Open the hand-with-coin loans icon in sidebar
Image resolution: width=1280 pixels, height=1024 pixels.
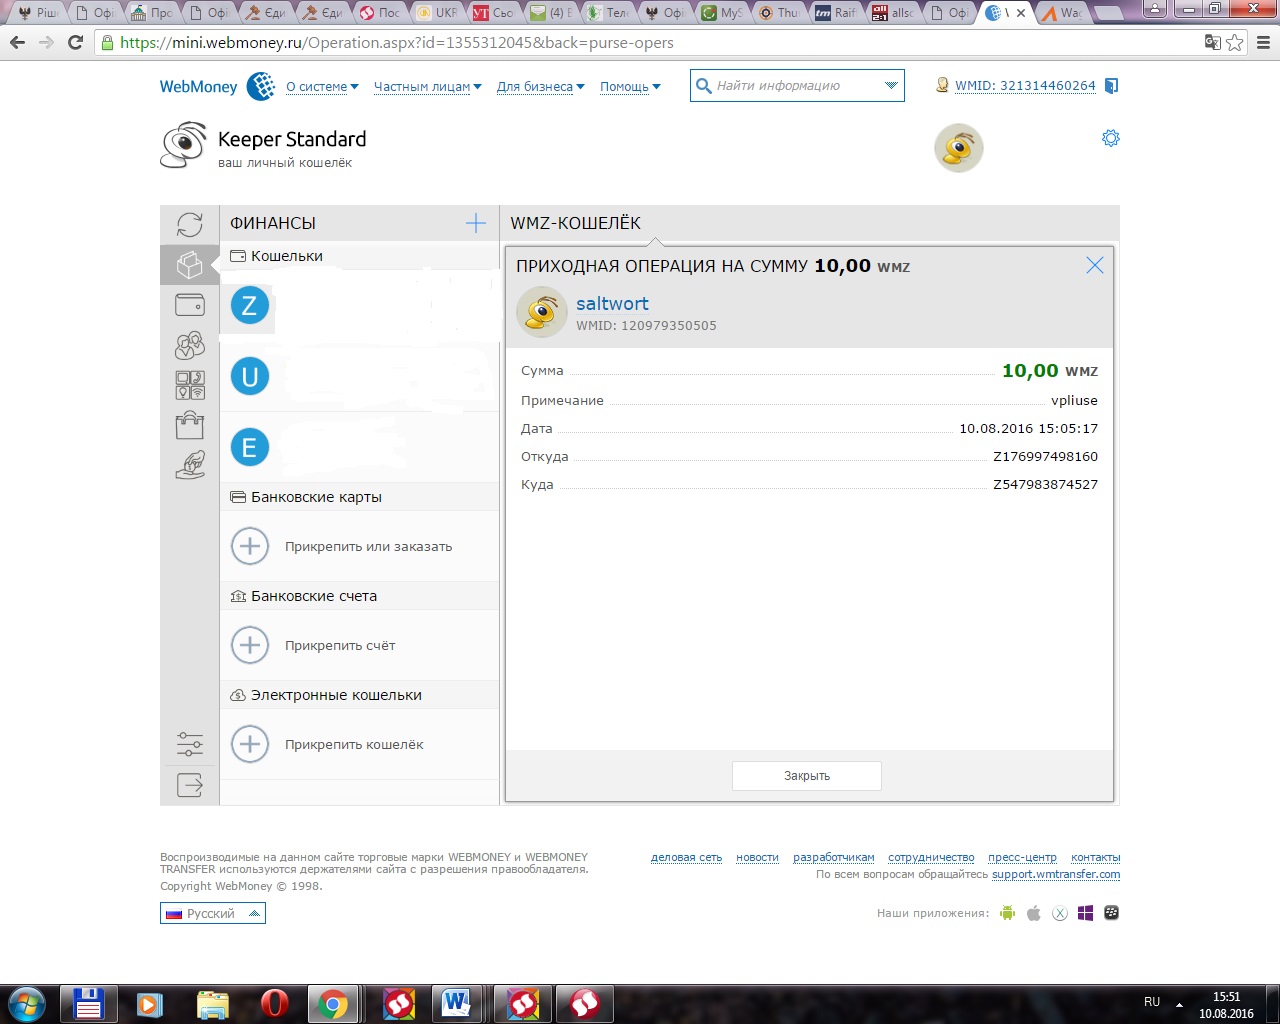[190, 465]
